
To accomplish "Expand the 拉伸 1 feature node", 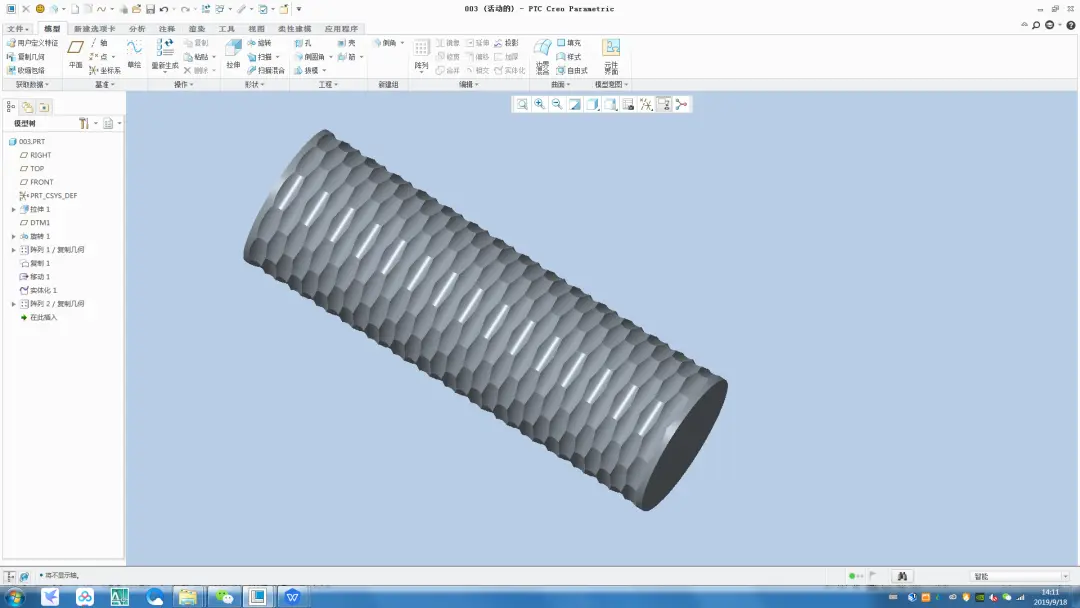I will tap(14, 209).
